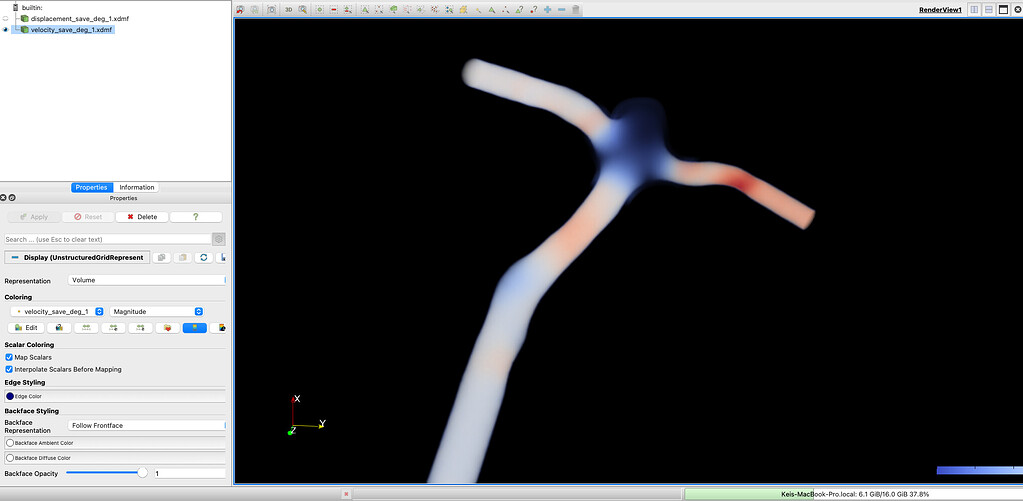Toggle the 3D interaction mode button
The image size is (1023, 501).
(288, 10)
